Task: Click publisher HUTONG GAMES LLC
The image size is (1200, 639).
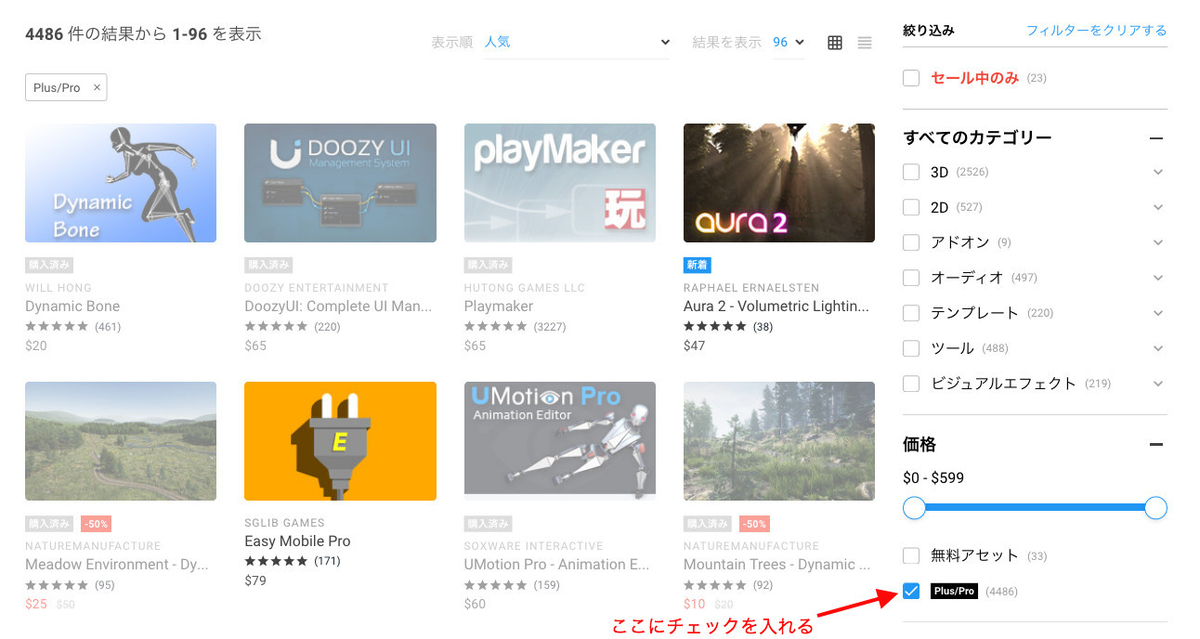Action: click(524, 288)
